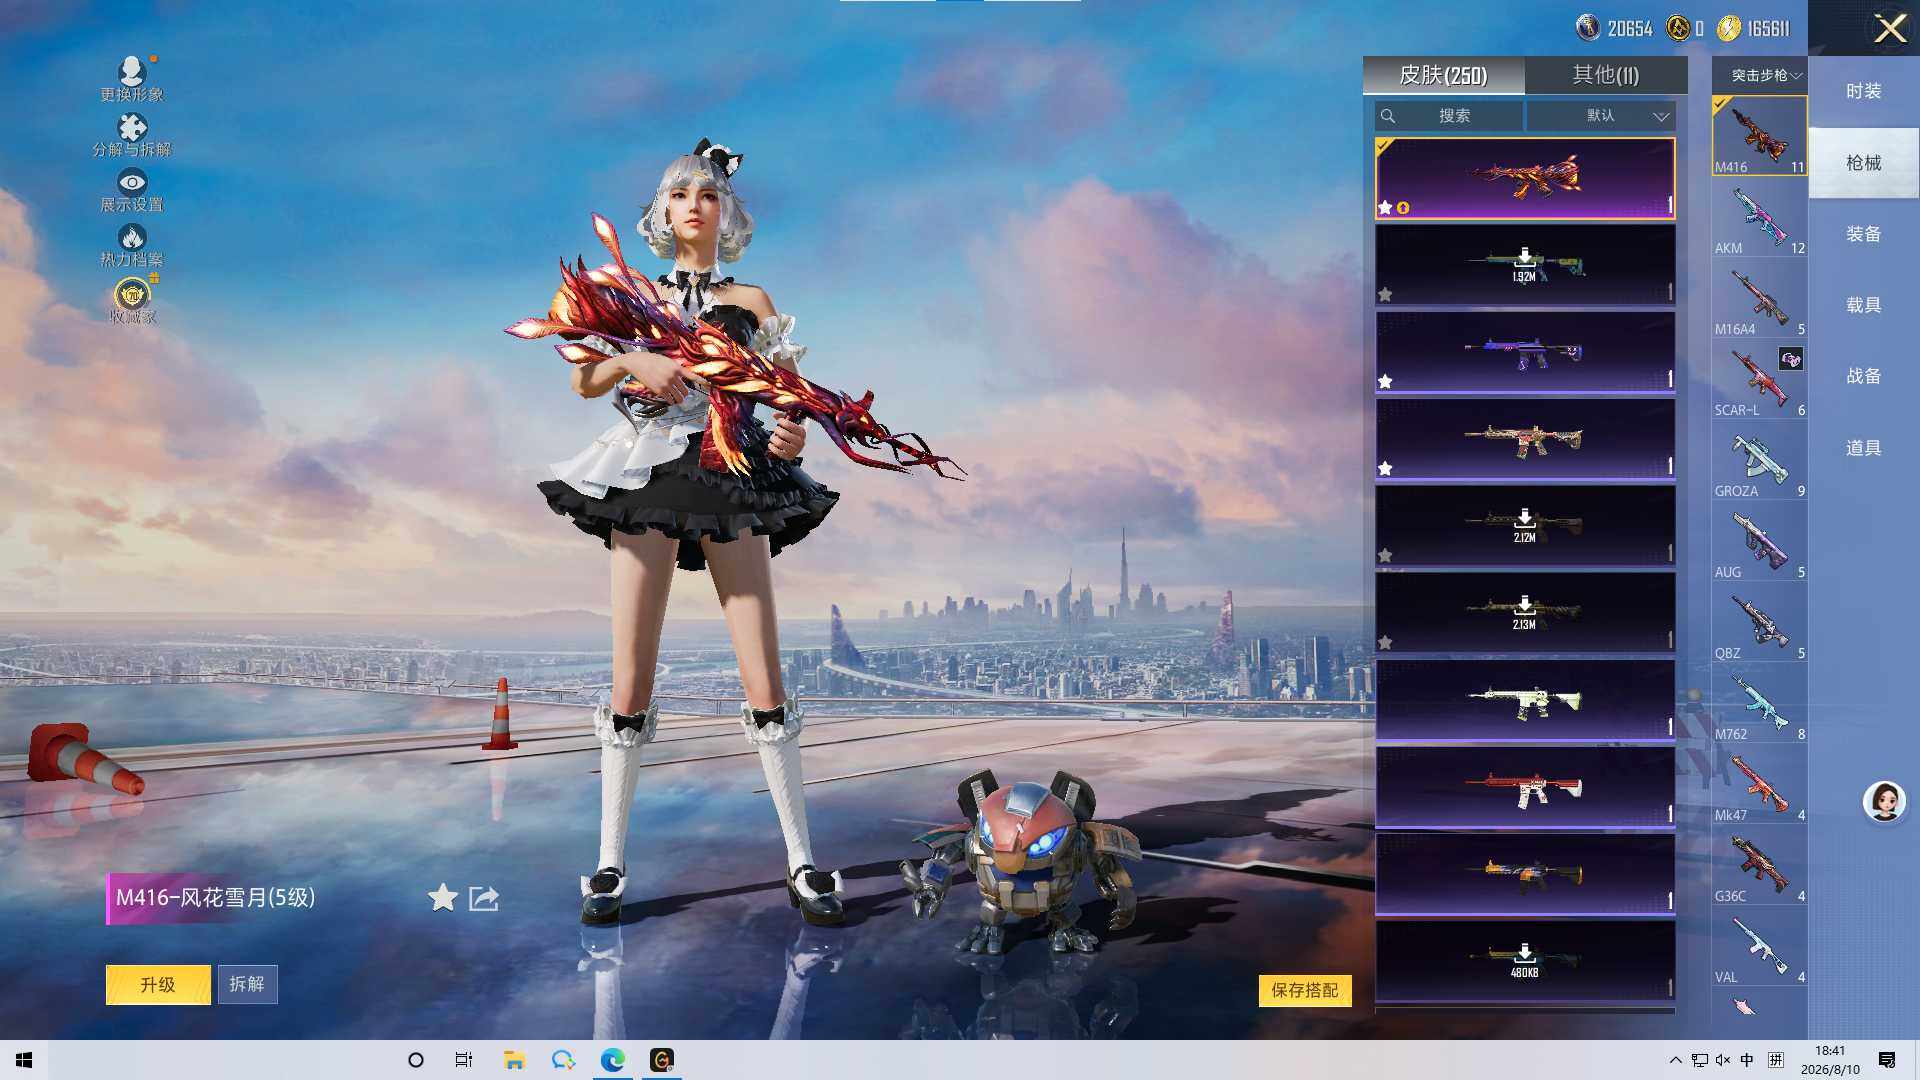The width and height of the screenshot is (1920, 1080).
Task: Select the cream-white M416 skin thumbnail
Action: coord(1525,700)
